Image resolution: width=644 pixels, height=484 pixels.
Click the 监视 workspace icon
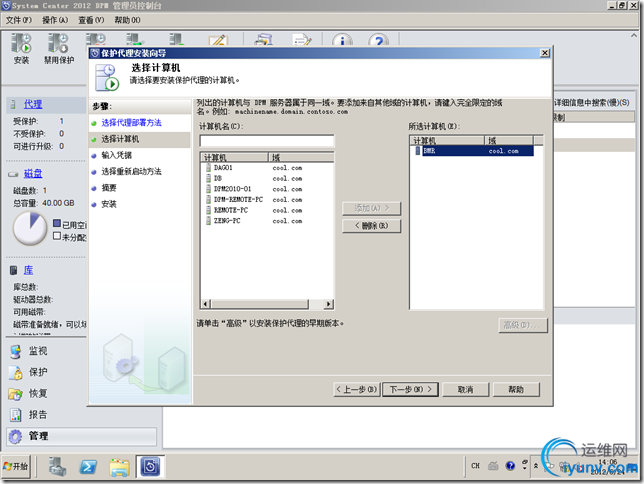[15, 352]
